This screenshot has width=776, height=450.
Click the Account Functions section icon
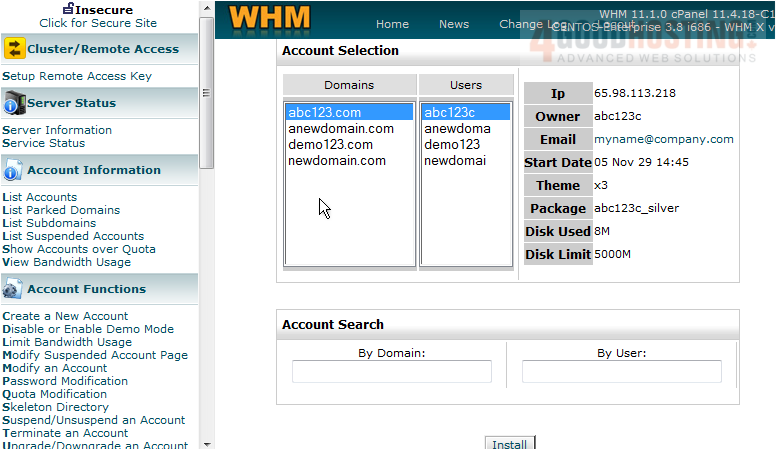click(x=13, y=289)
